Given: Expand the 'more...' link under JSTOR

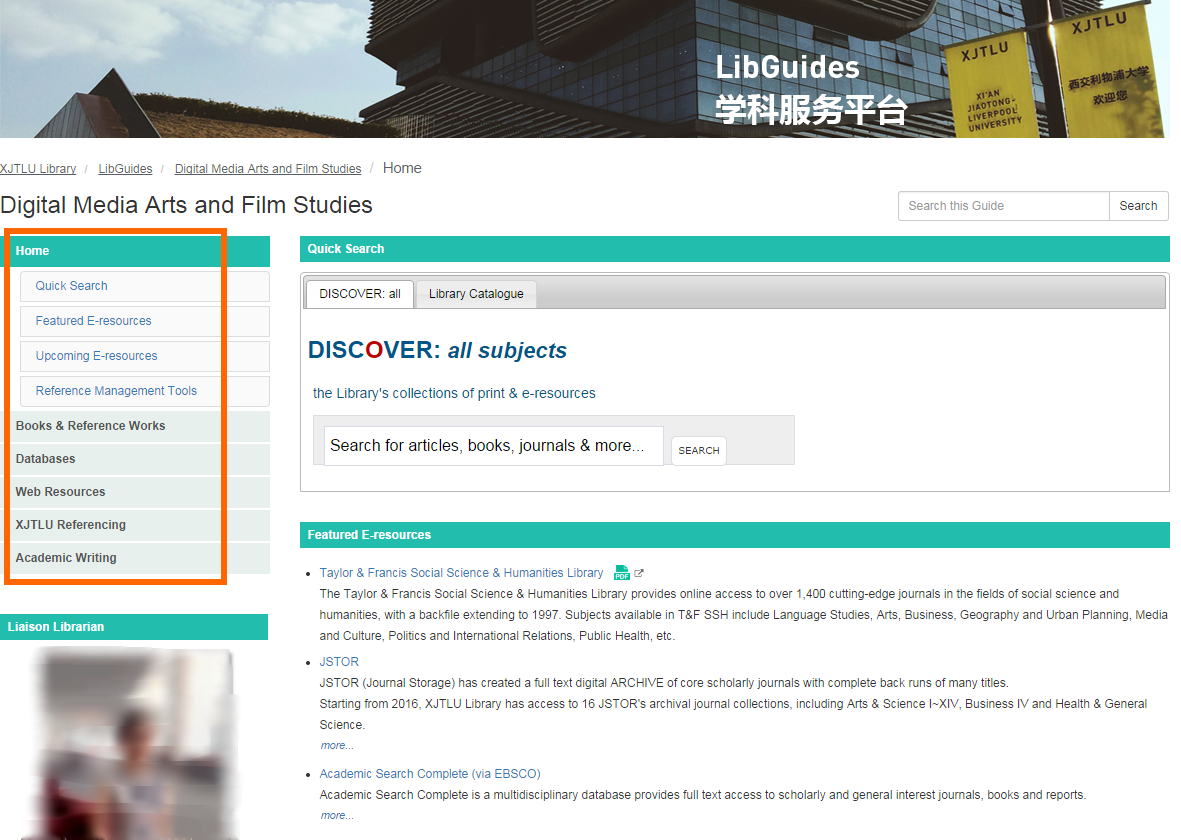Looking at the screenshot, I should (x=337, y=745).
